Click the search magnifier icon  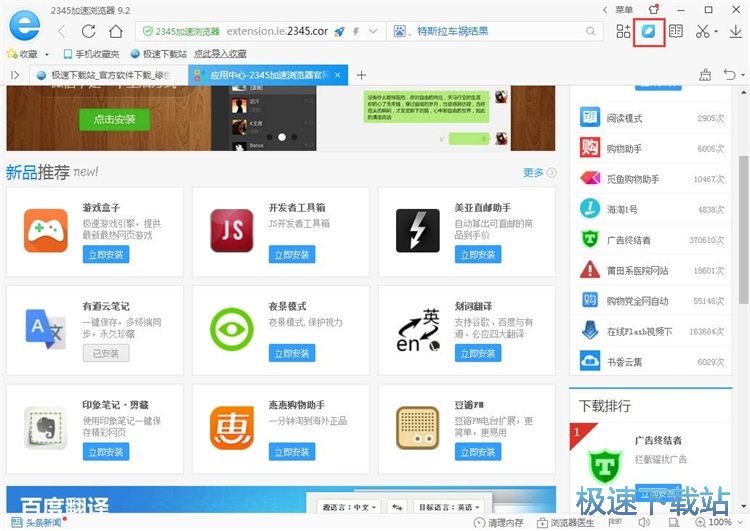(x=591, y=32)
